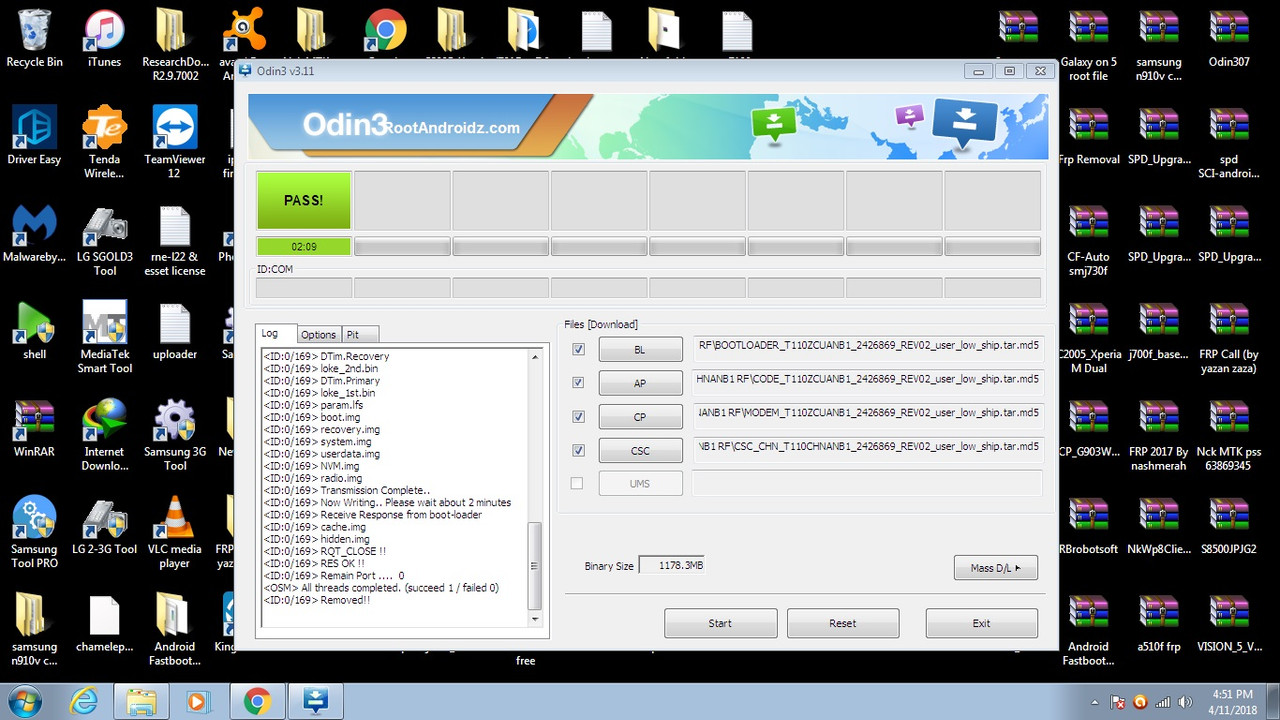Screen dimensions: 1280x720
Task: Open Nck MTK pss archive
Action: (1229, 435)
